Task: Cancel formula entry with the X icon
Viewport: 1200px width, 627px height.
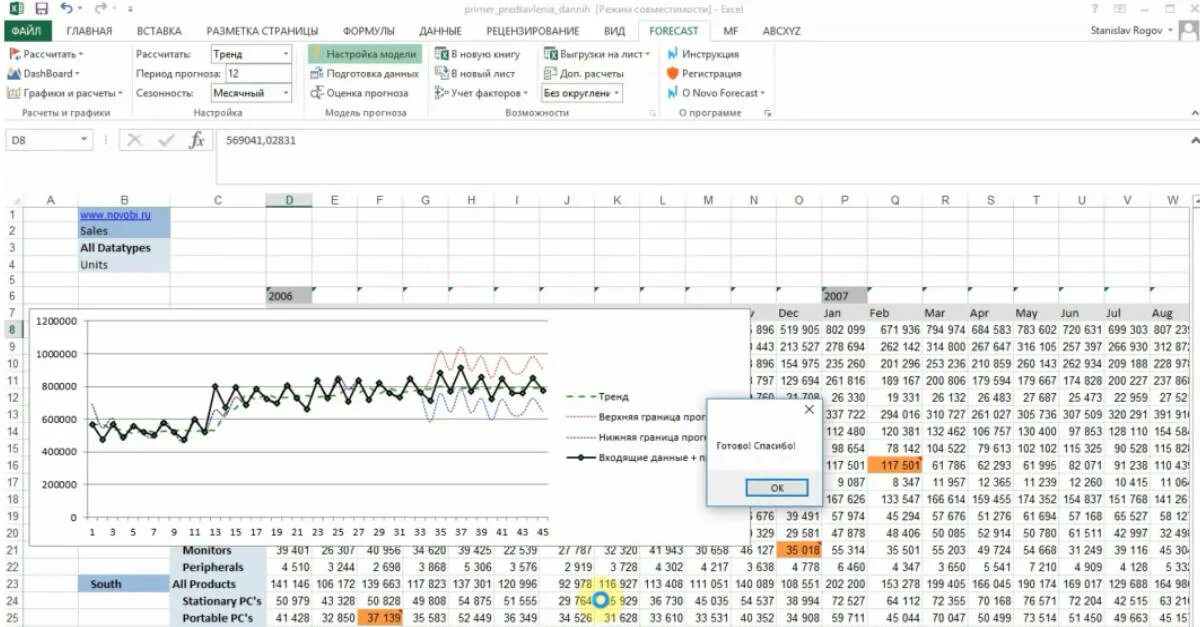Action: click(x=135, y=141)
